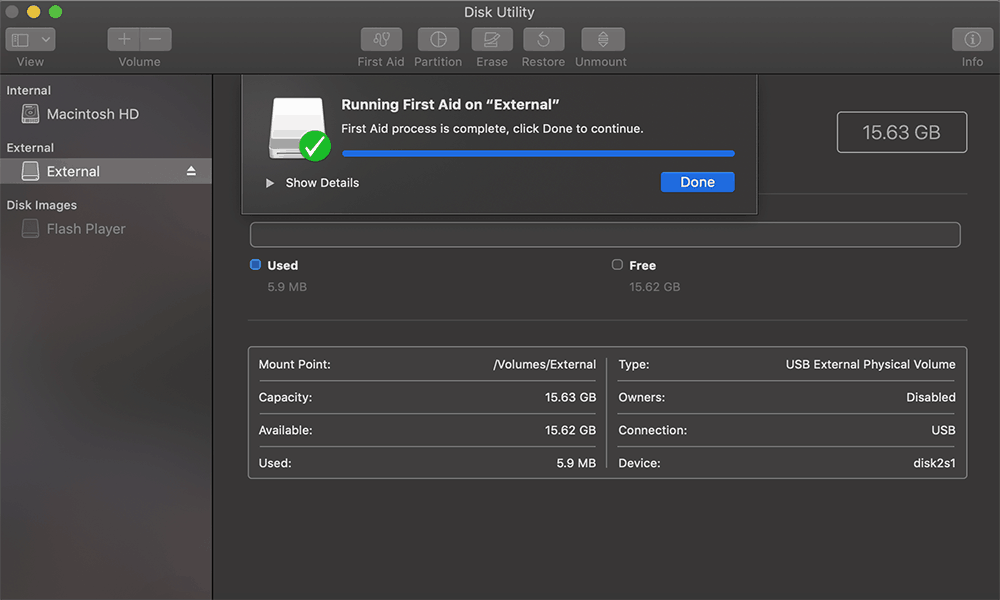Click the disk usage bar
The width and height of the screenshot is (1000, 600).
[x=605, y=235]
